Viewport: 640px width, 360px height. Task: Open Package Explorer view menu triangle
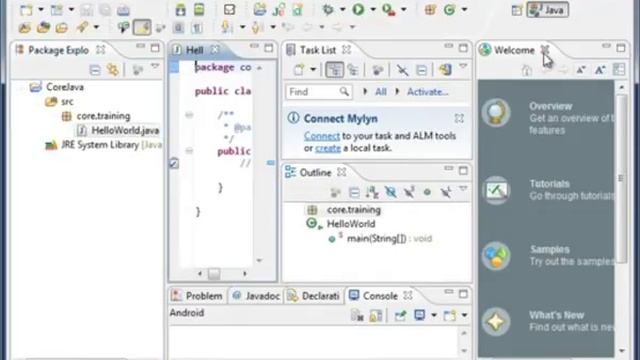click(x=155, y=66)
